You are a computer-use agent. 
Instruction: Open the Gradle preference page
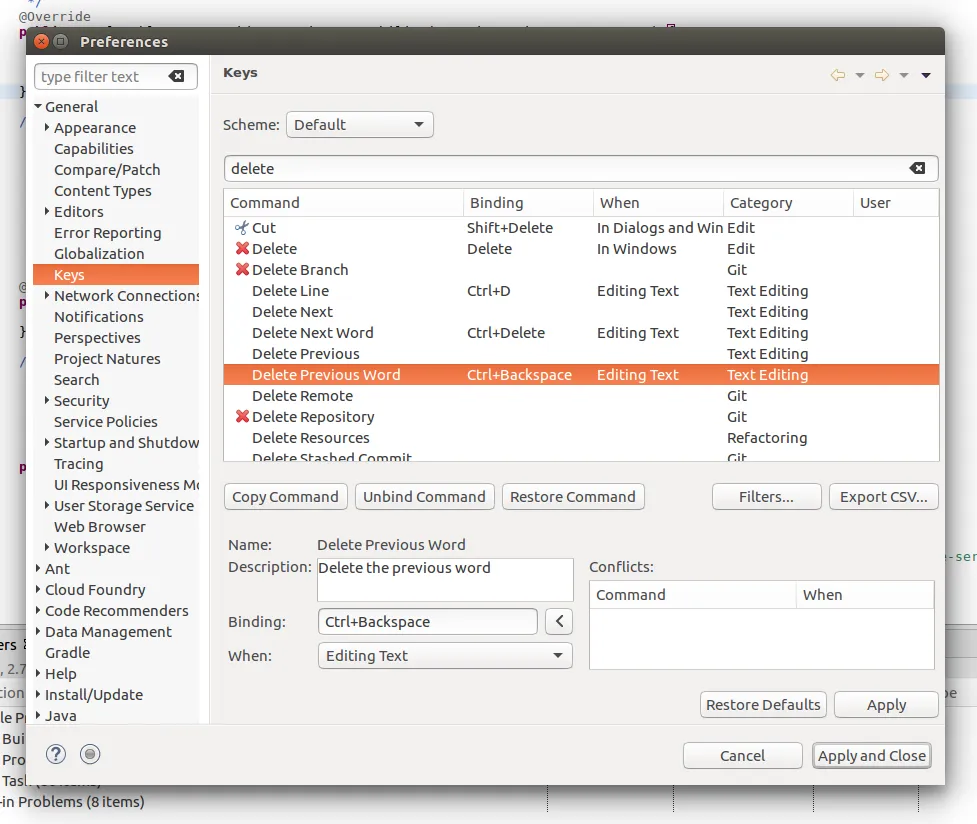point(67,653)
